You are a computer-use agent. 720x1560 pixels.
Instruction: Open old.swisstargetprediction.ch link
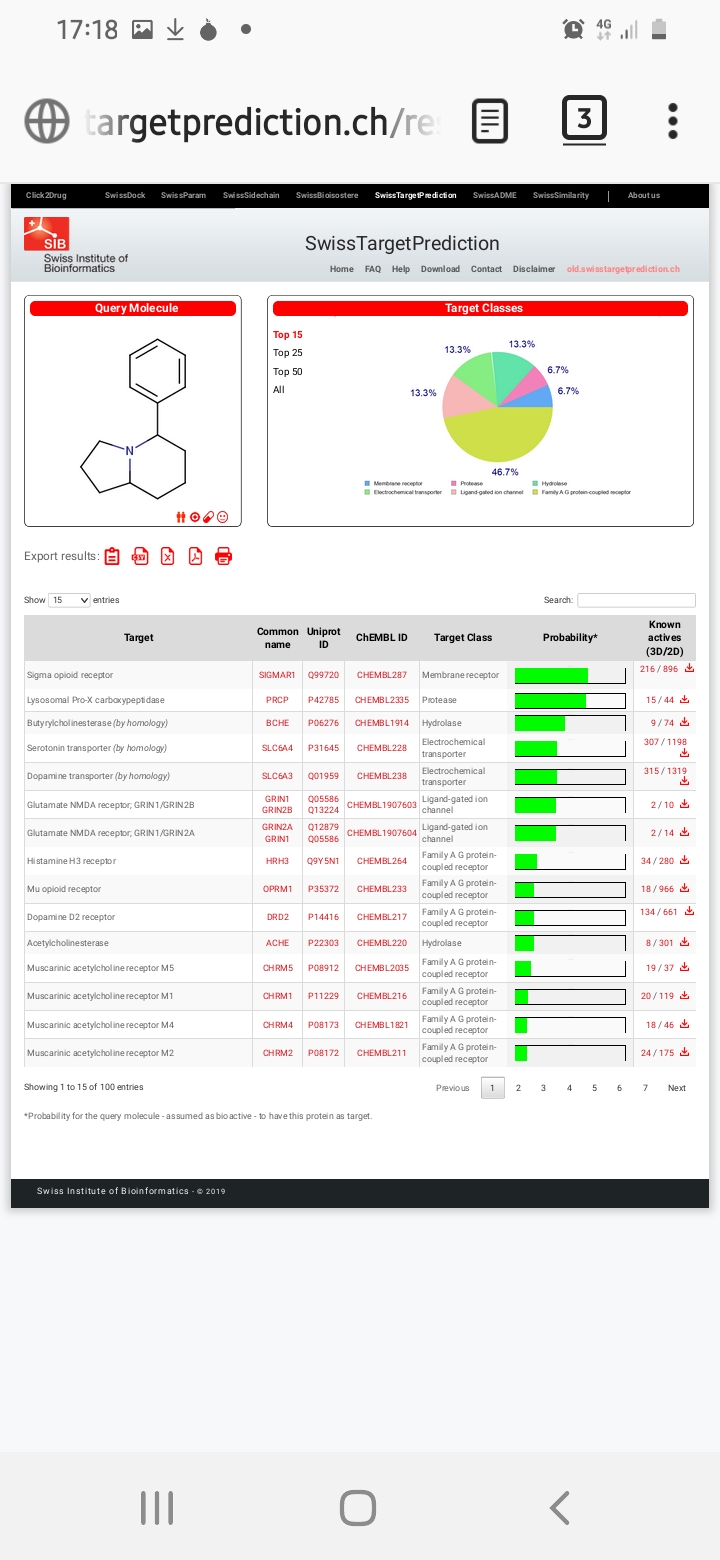[623, 269]
